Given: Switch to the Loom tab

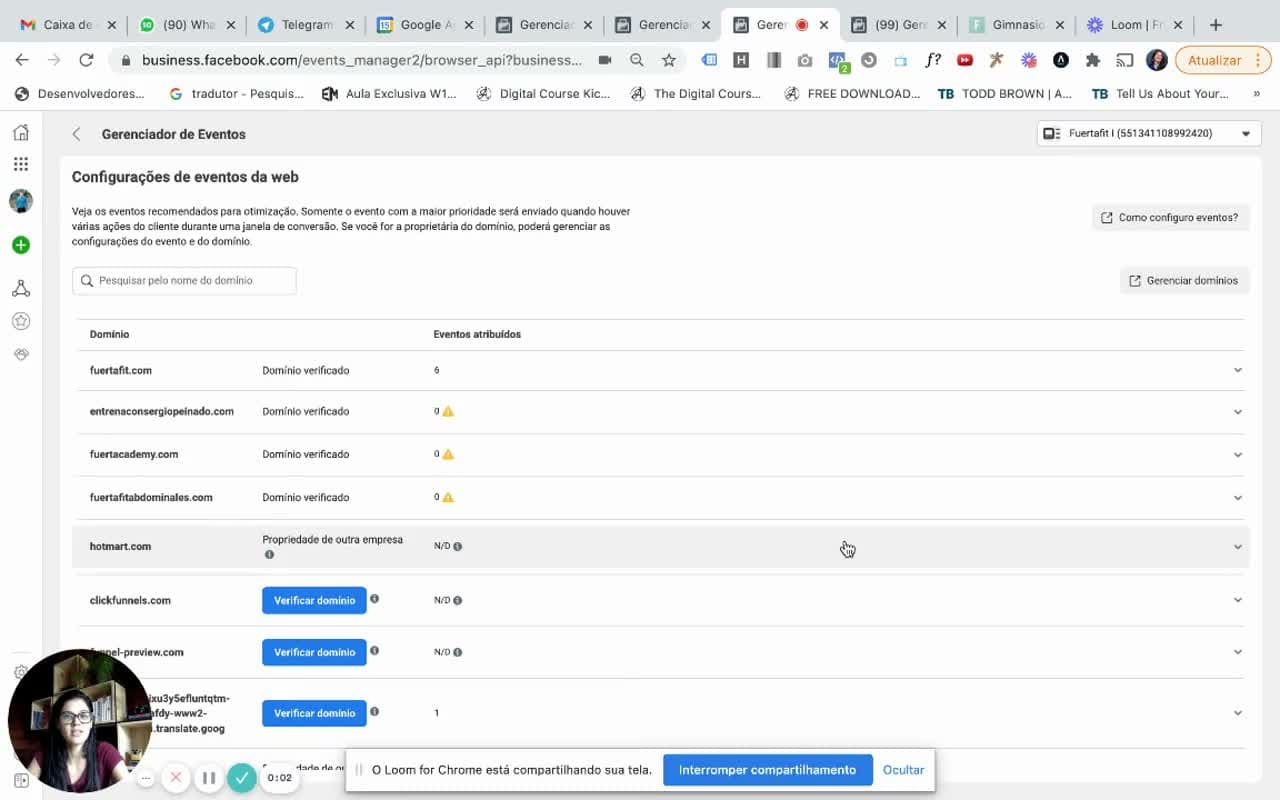Looking at the screenshot, I should 1133,25.
